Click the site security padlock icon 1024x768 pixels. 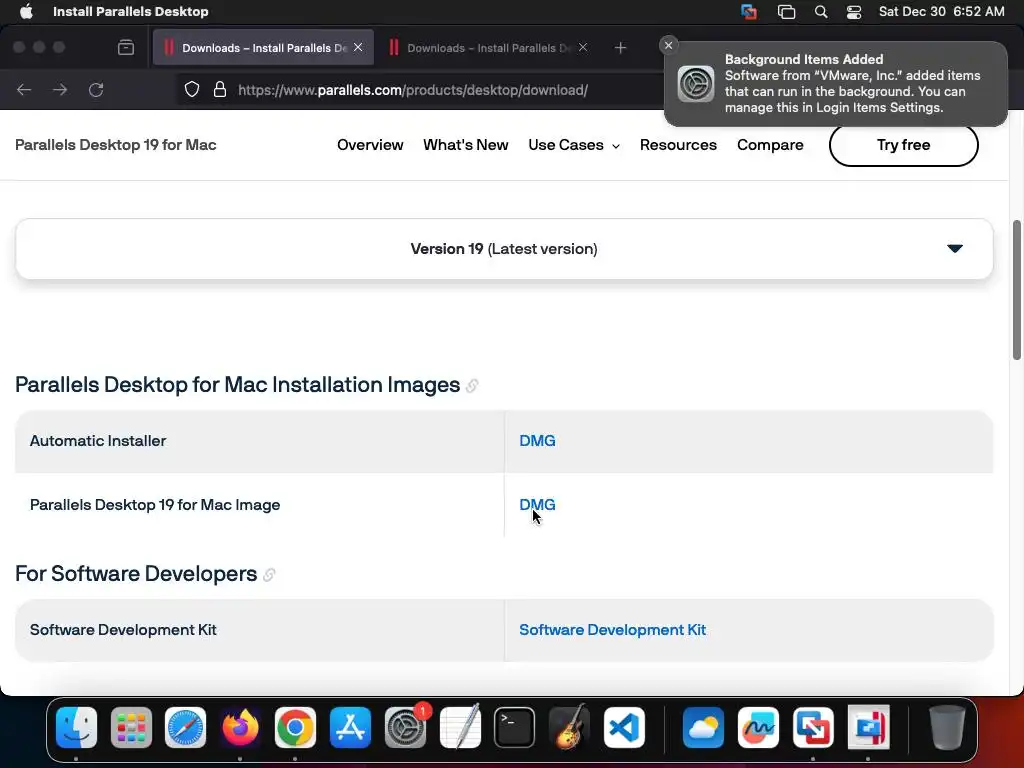click(x=220, y=89)
